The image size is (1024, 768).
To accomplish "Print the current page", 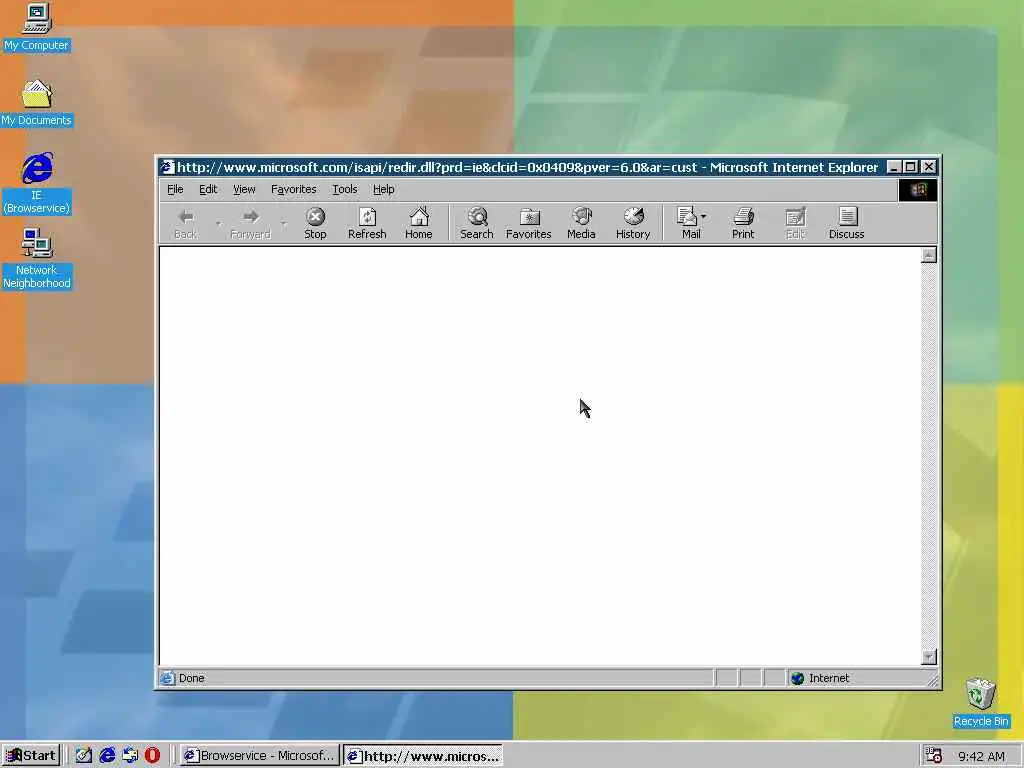I will pyautogui.click(x=743, y=223).
